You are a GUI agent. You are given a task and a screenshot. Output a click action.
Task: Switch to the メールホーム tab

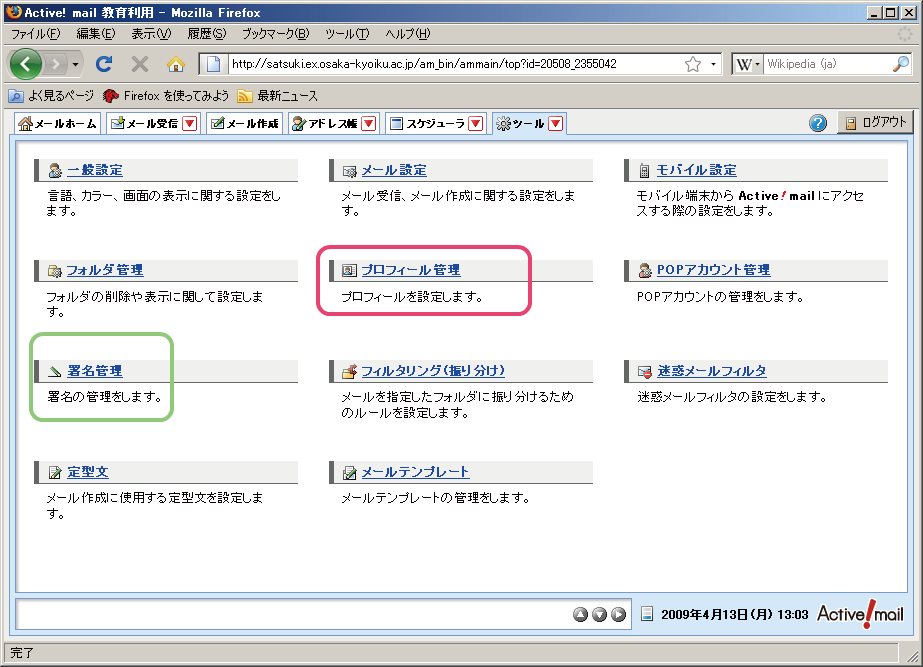58,124
